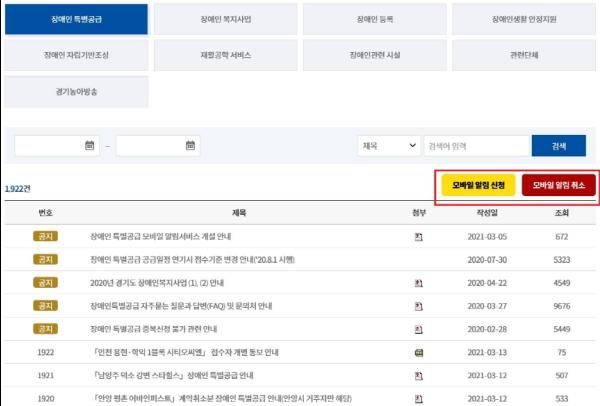Select the 장애인 특별공급 category tab

click(x=76, y=19)
